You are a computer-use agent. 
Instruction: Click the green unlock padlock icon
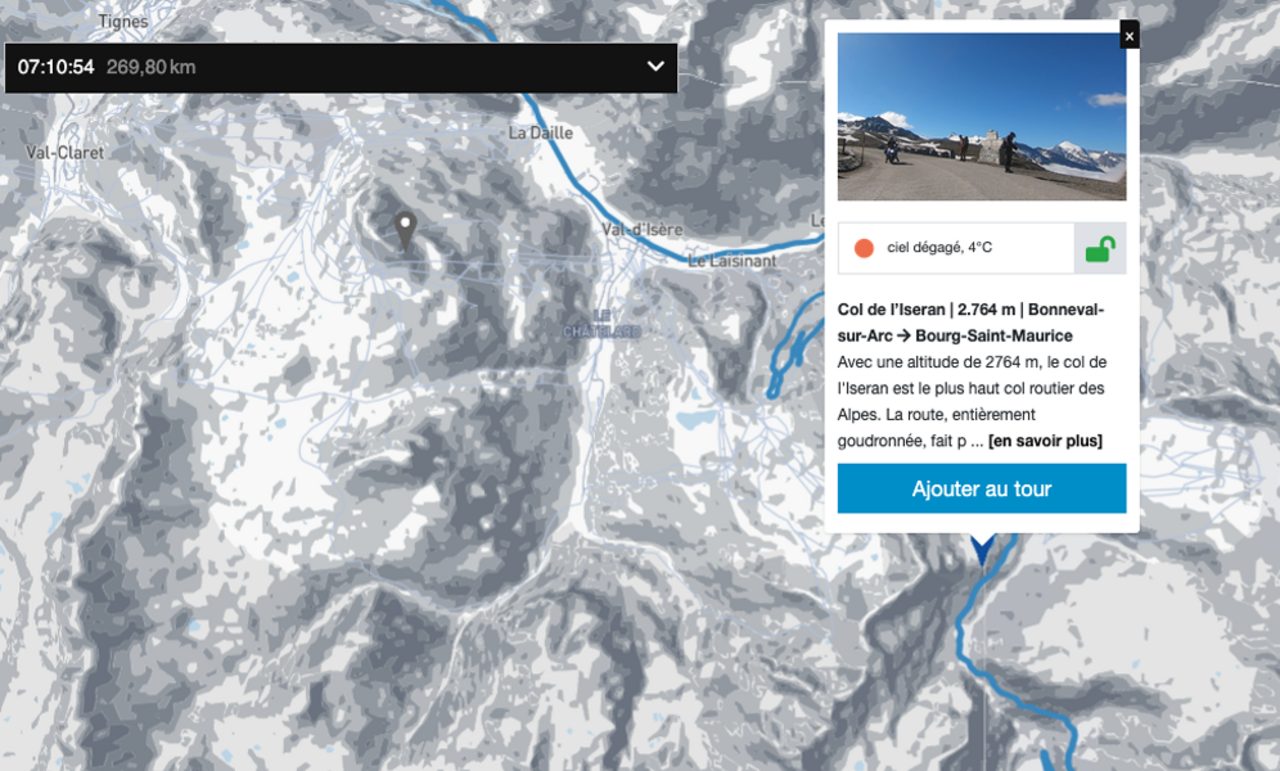coord(1100,248)
